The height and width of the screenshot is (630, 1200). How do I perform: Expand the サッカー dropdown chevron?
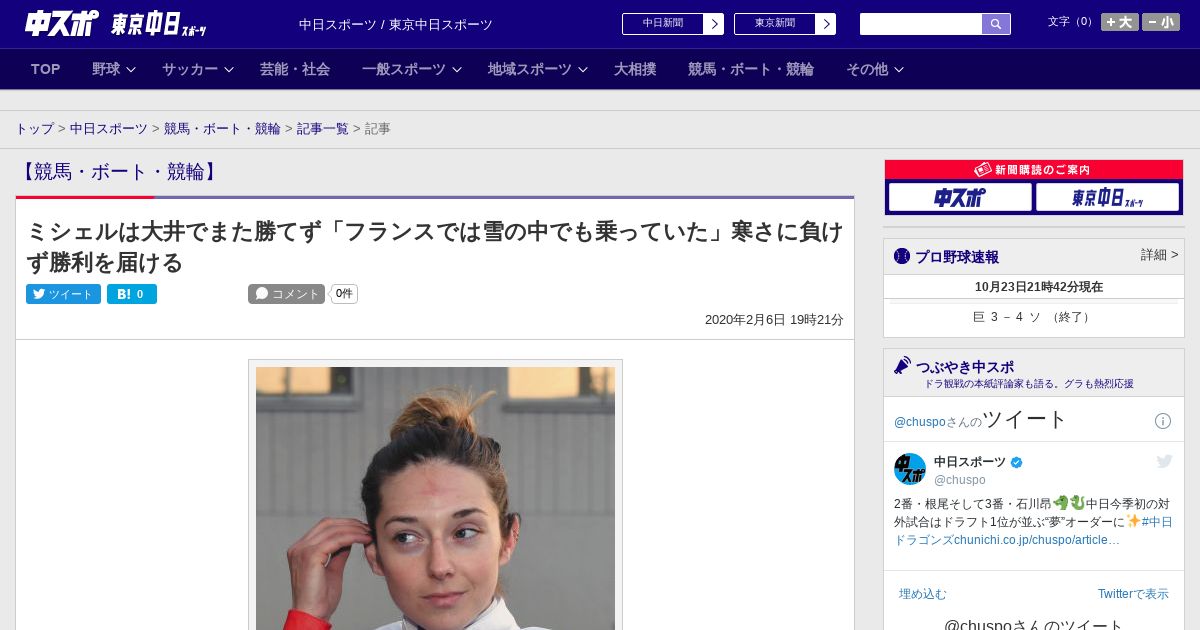pos(229,70)
